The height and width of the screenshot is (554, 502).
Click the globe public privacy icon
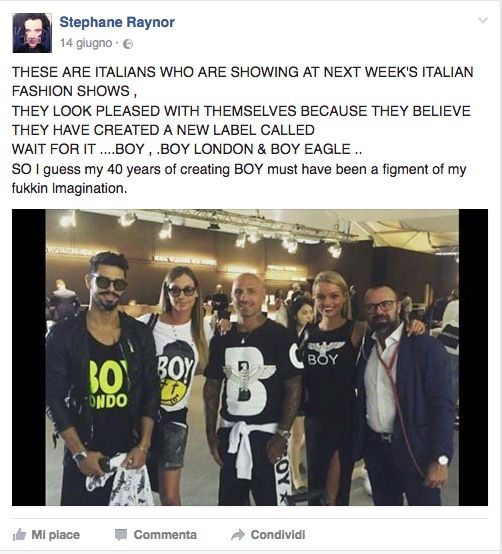pyautogui.click(x=128, y=44)
